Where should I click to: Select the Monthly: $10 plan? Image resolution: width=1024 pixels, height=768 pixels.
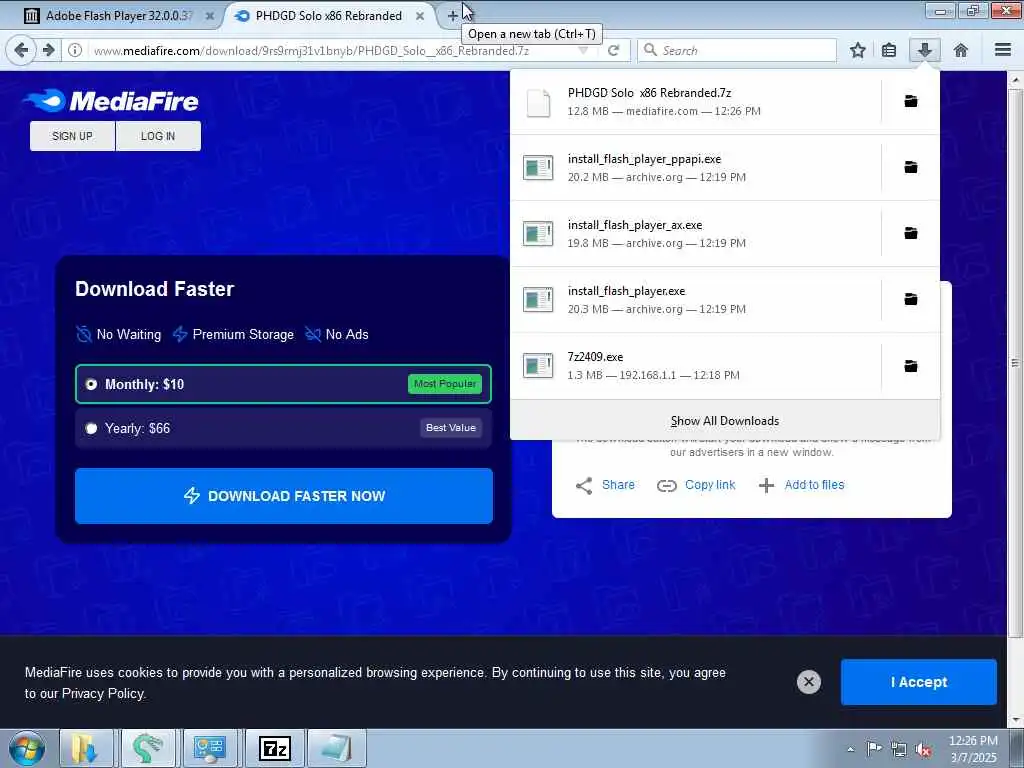click(283, 384)
